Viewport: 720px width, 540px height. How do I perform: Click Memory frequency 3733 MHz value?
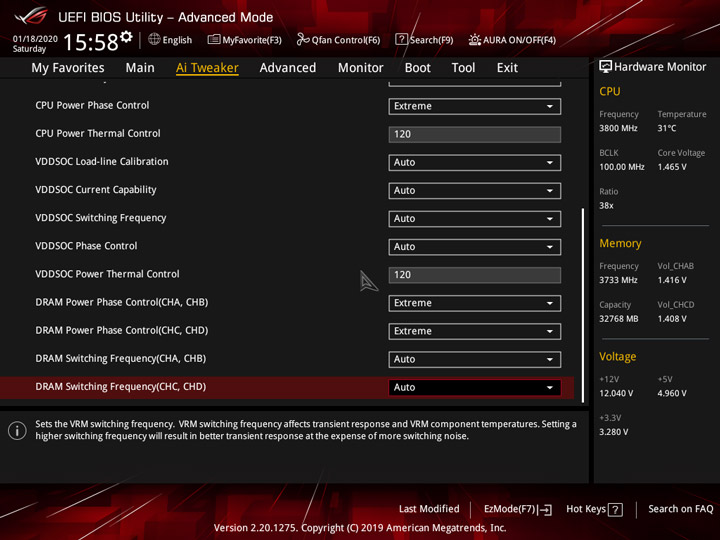pyautogui.click(x=618, y=280)
